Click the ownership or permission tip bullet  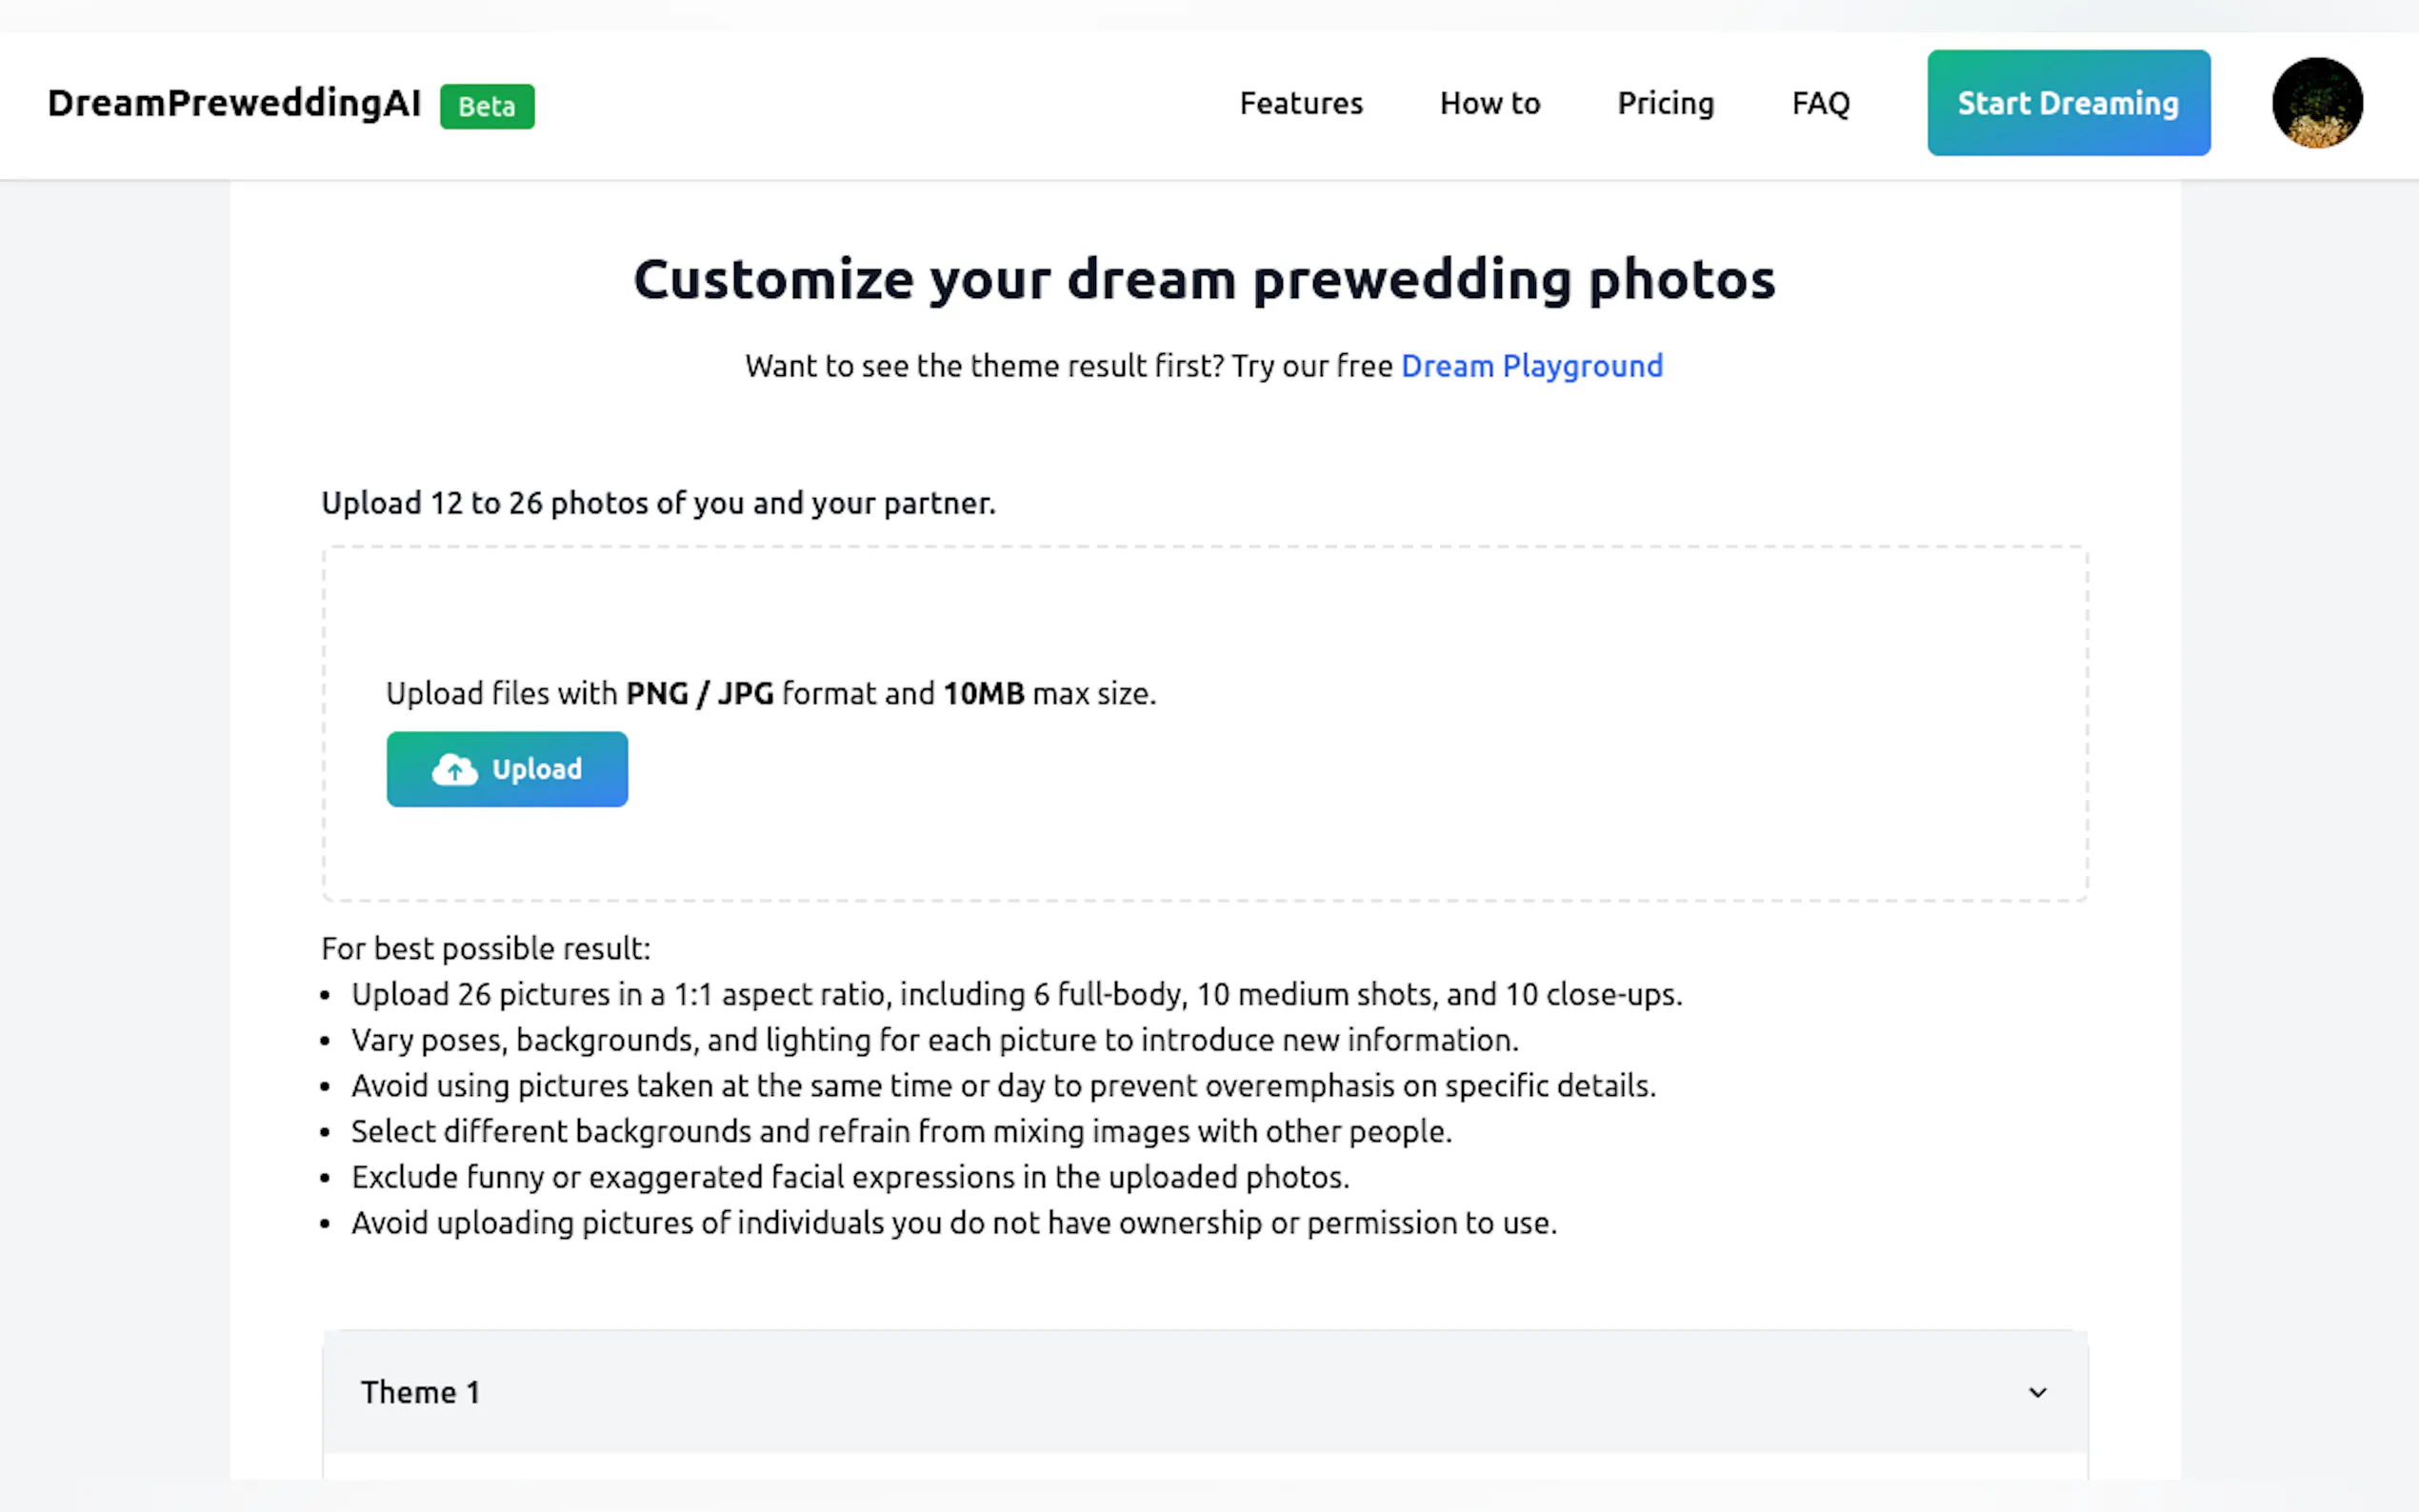pyautogui.click(x=953, y=1222)
